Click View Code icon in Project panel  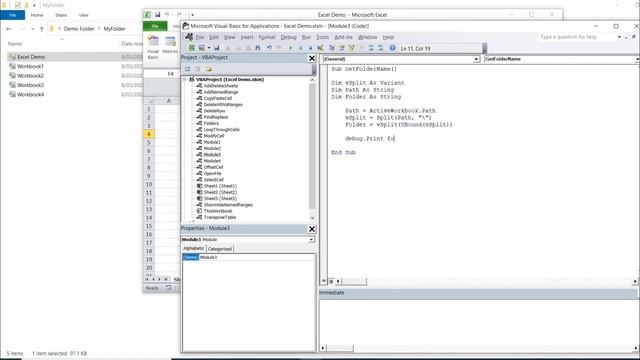coord(187,69)
